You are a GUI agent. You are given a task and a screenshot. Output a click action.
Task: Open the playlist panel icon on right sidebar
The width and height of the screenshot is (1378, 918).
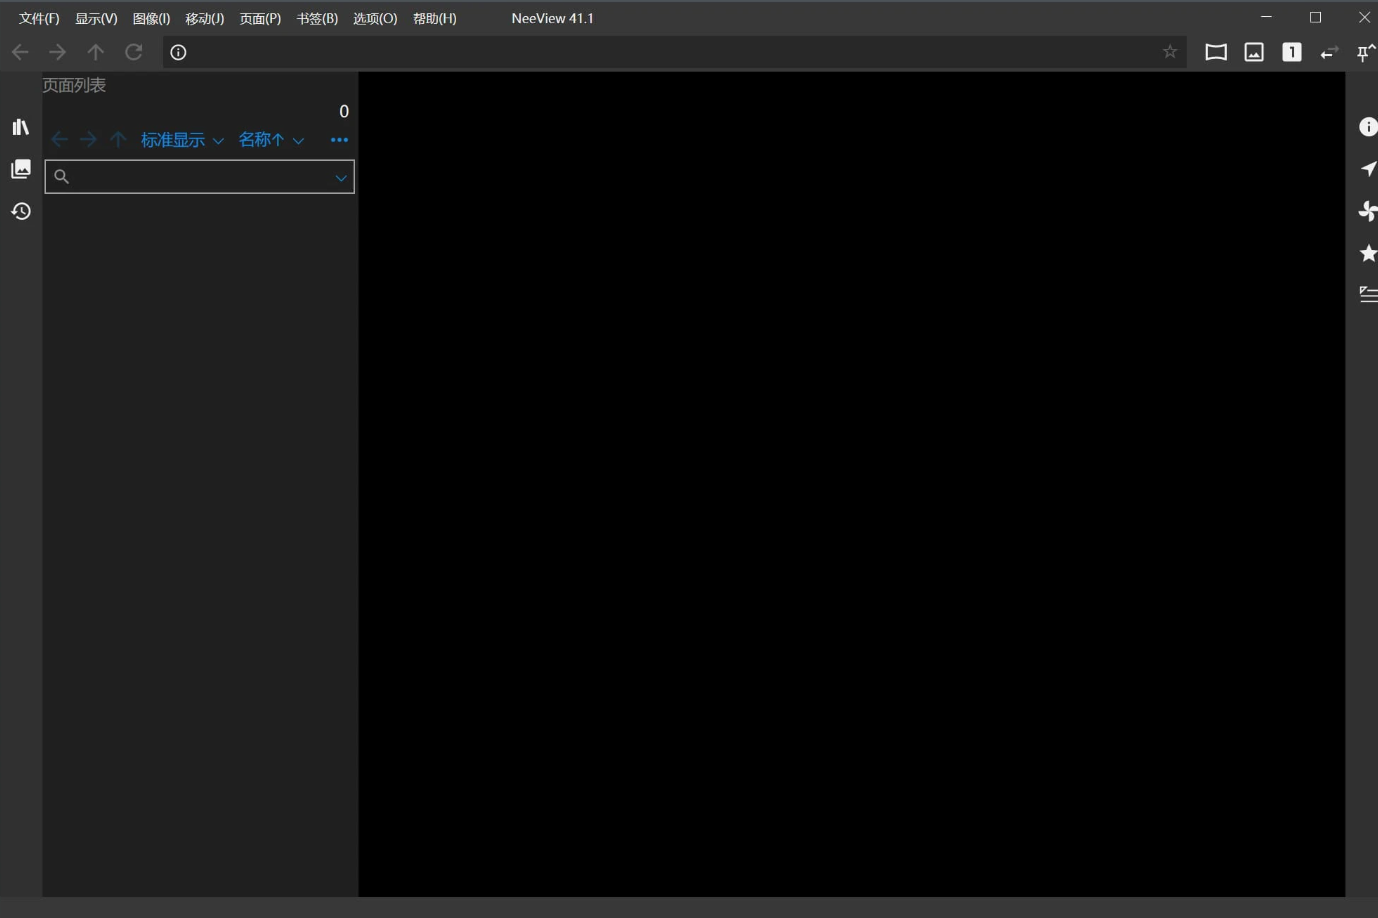click(1367, 294)
